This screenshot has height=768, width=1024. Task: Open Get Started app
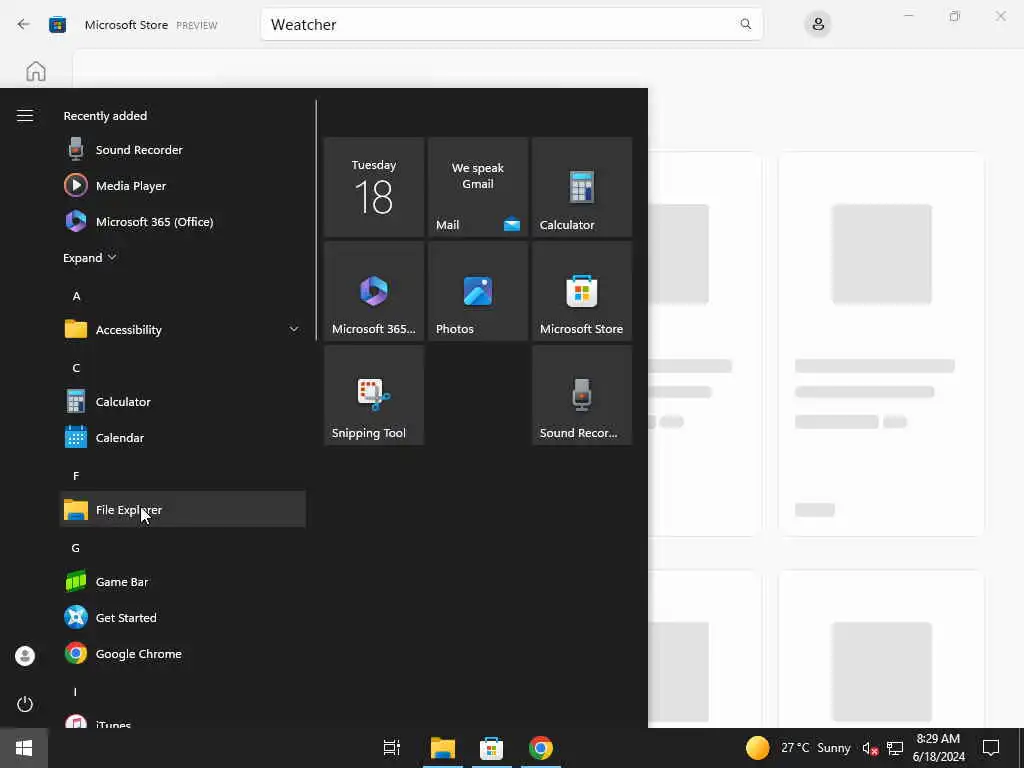(183, 617)
